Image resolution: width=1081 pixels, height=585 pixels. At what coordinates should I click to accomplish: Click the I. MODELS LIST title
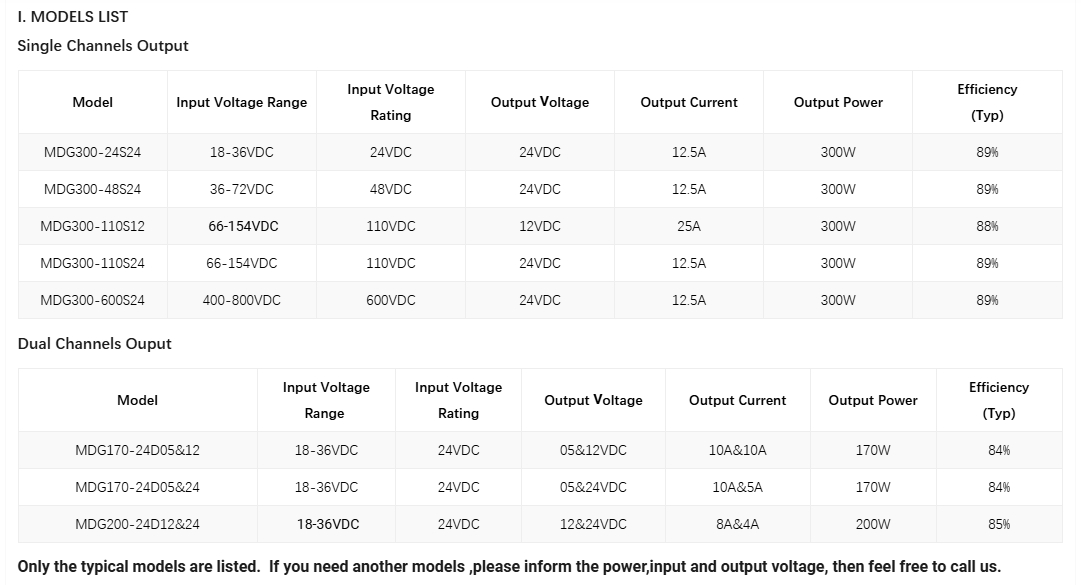tap(72, 17)
